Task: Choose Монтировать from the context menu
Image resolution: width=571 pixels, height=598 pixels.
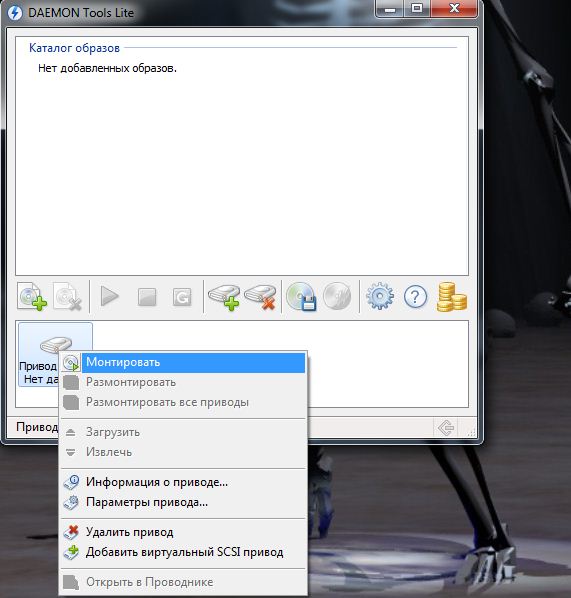Action: (183, 362)
